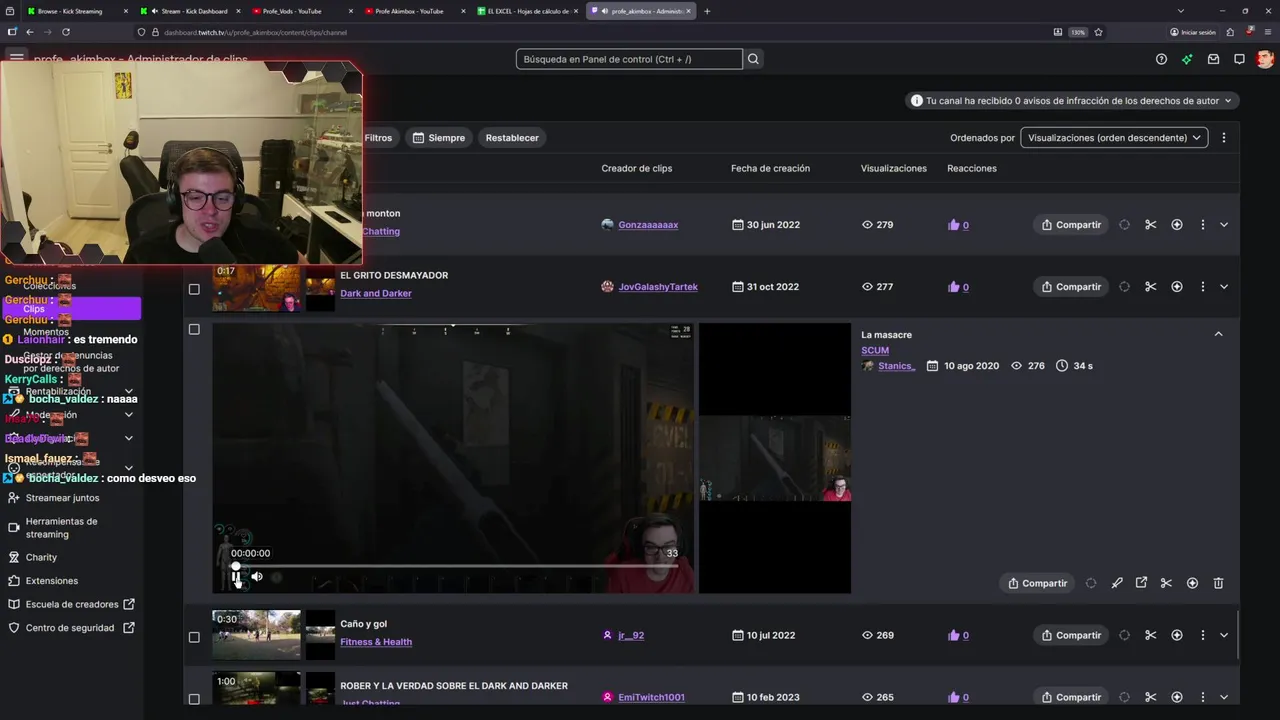This screenshot has height=720, width=1280.
Task: Reload the page in the browser toolbar
Action: coord(66,32)
